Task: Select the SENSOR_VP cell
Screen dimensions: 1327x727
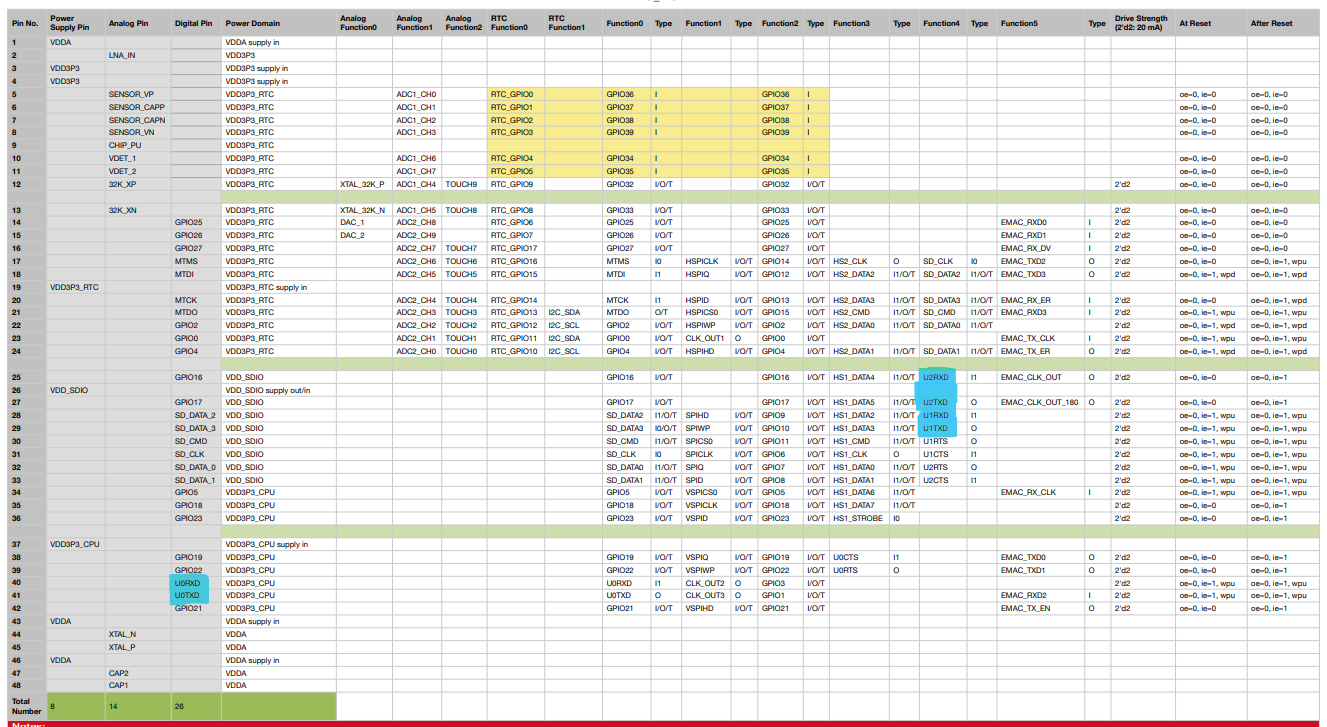Action: pyautogui.click(x=138, y=94)
